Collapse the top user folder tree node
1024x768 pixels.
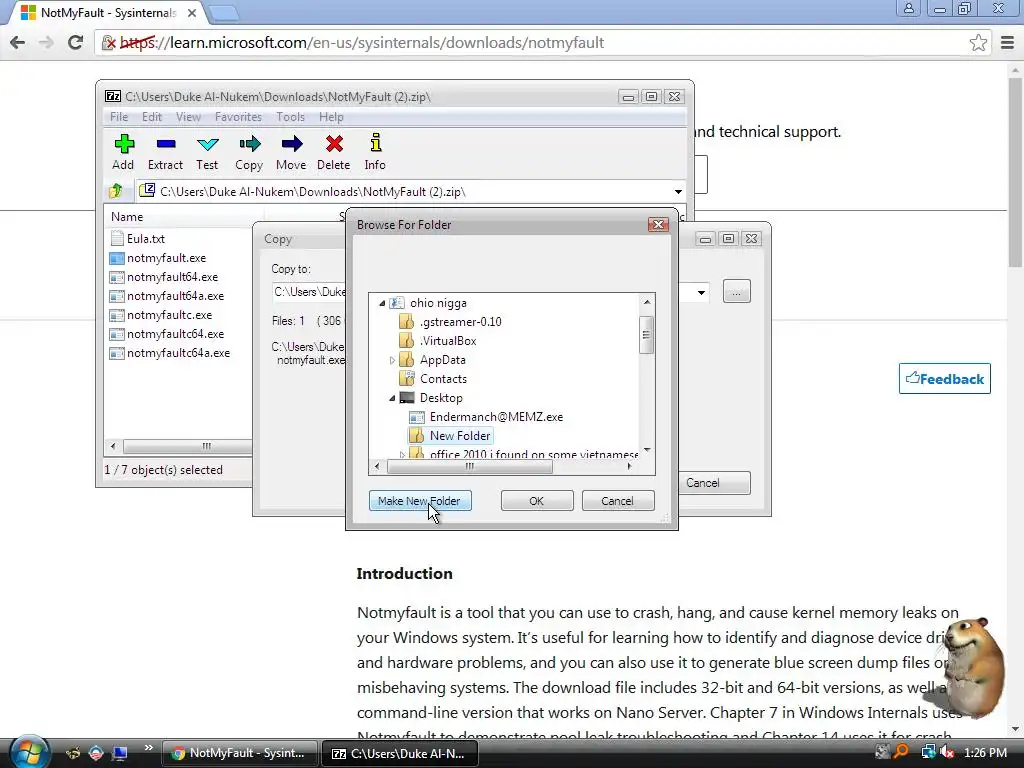coord(383,303)
